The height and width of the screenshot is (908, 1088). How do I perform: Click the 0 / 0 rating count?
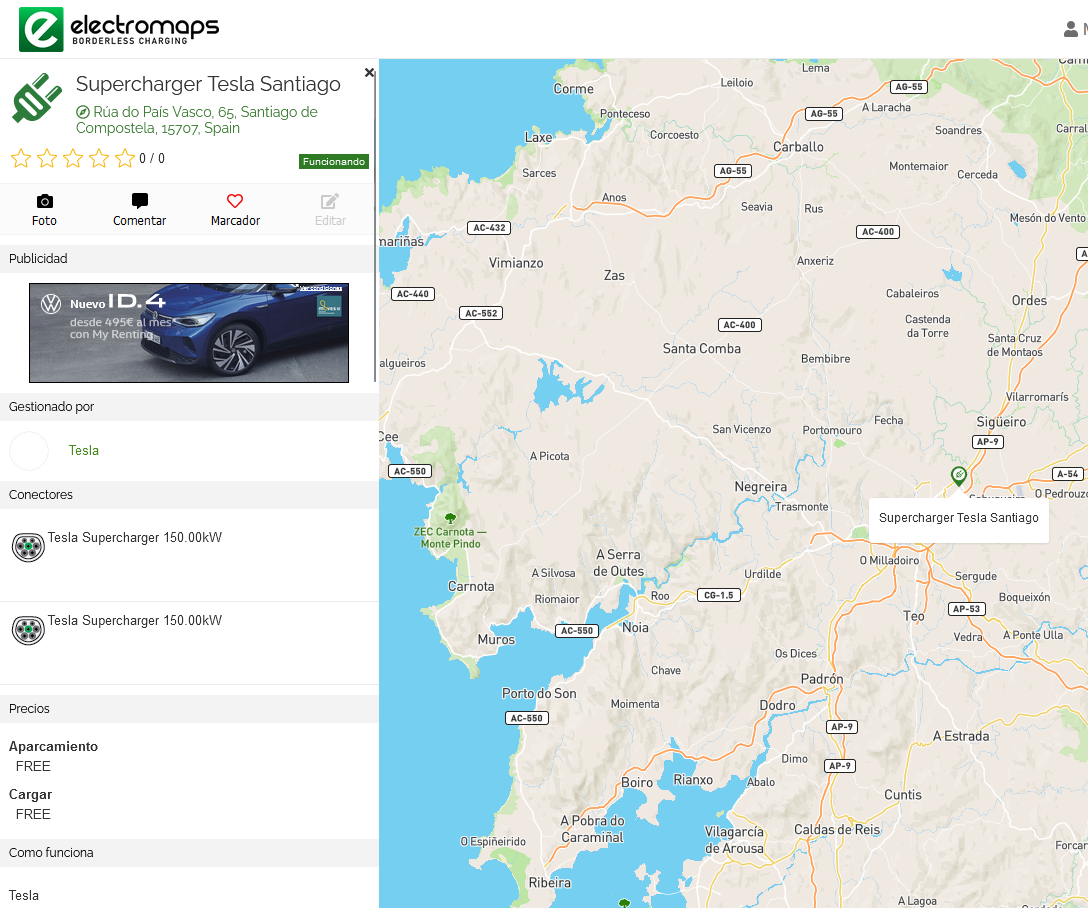(x=152, y=158)
